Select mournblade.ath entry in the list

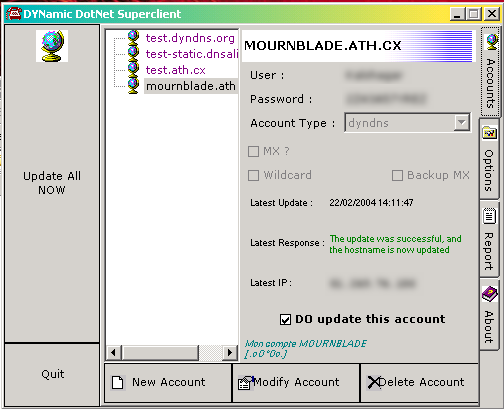click(191, 86)
